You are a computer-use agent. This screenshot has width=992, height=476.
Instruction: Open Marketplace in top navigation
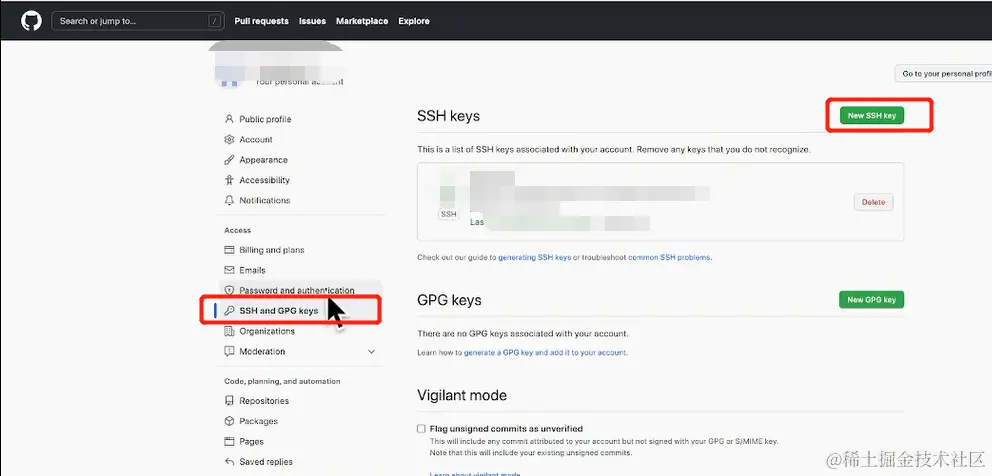362,21
